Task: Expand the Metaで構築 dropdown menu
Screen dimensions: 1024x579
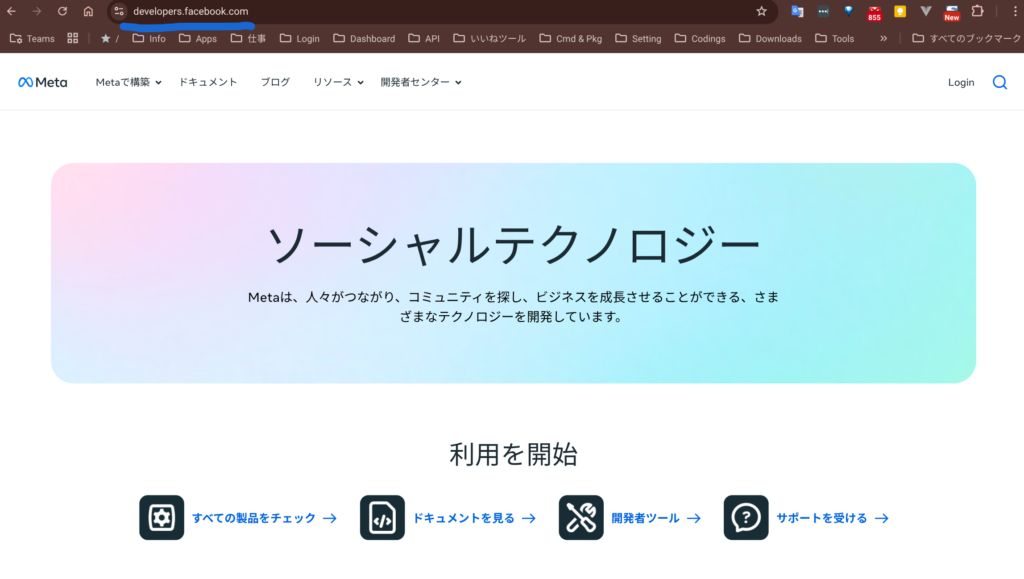Action: [128, 82]
